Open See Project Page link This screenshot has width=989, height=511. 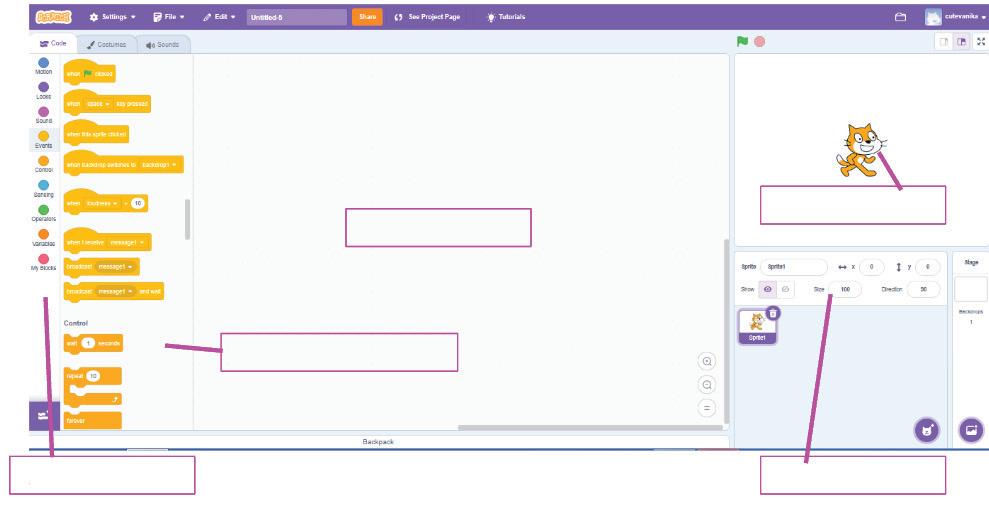[x=427, y=17]
